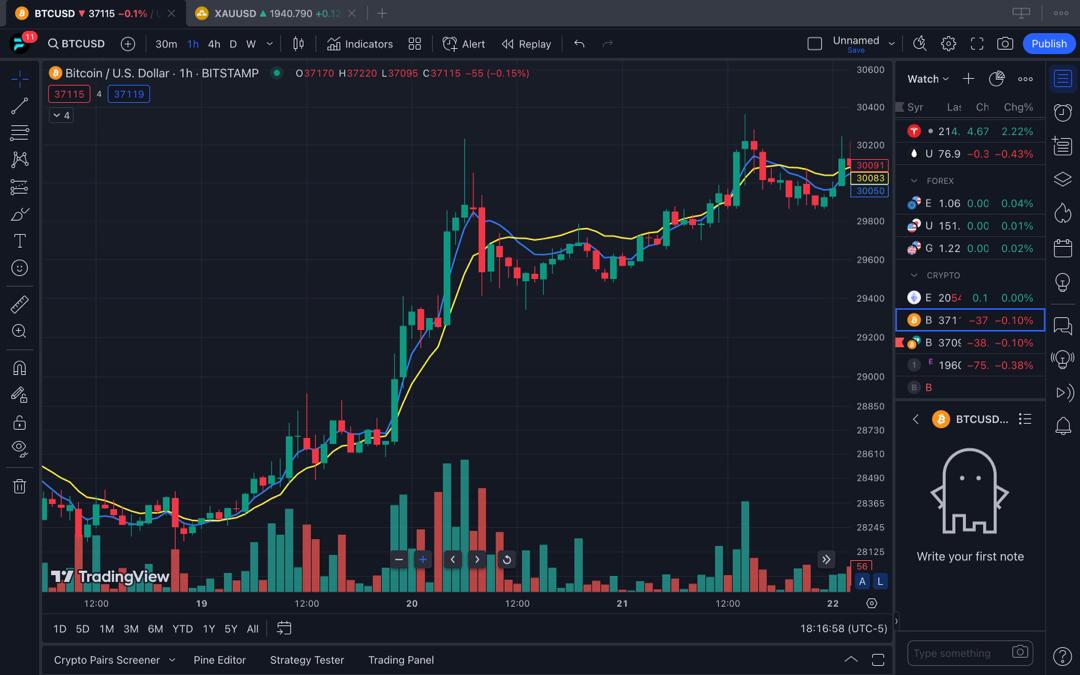Click the blue 37119 price box

129,94
